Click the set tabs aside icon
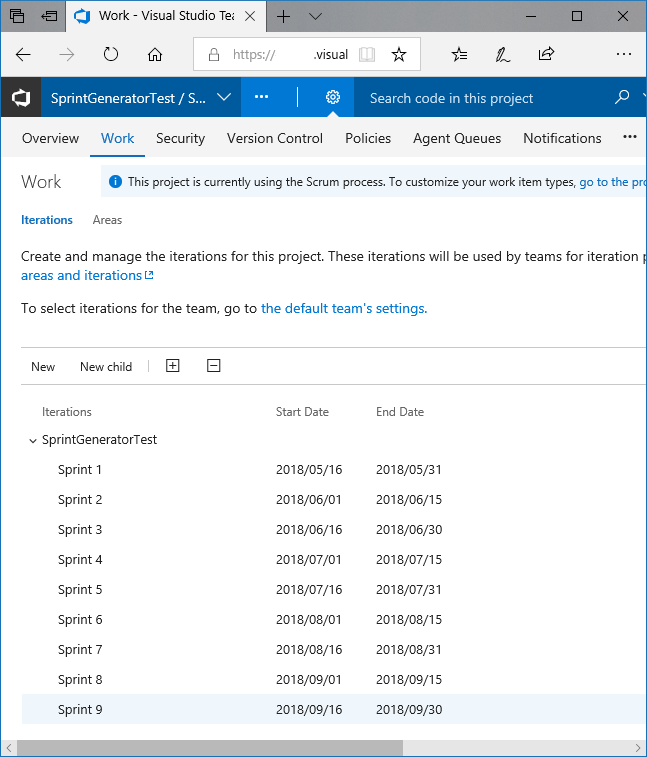 pos(49,16)
